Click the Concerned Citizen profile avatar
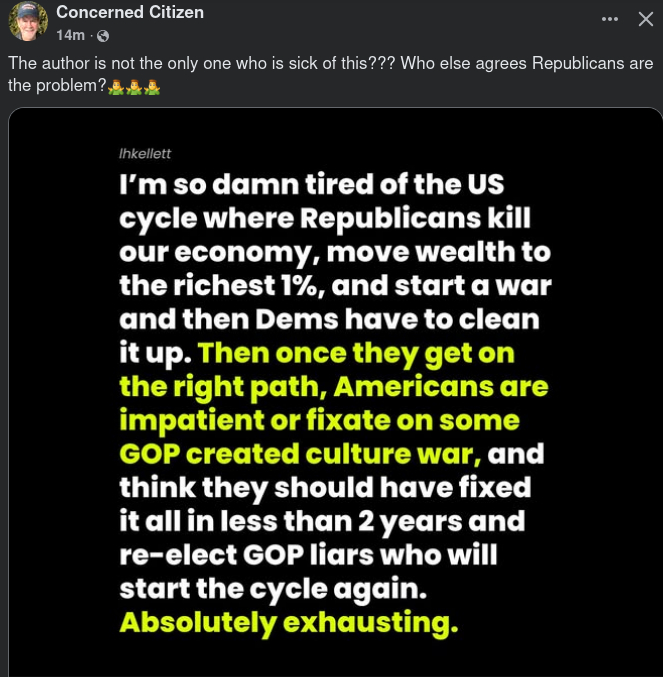The image size is (663, 677). pos(28,21)
